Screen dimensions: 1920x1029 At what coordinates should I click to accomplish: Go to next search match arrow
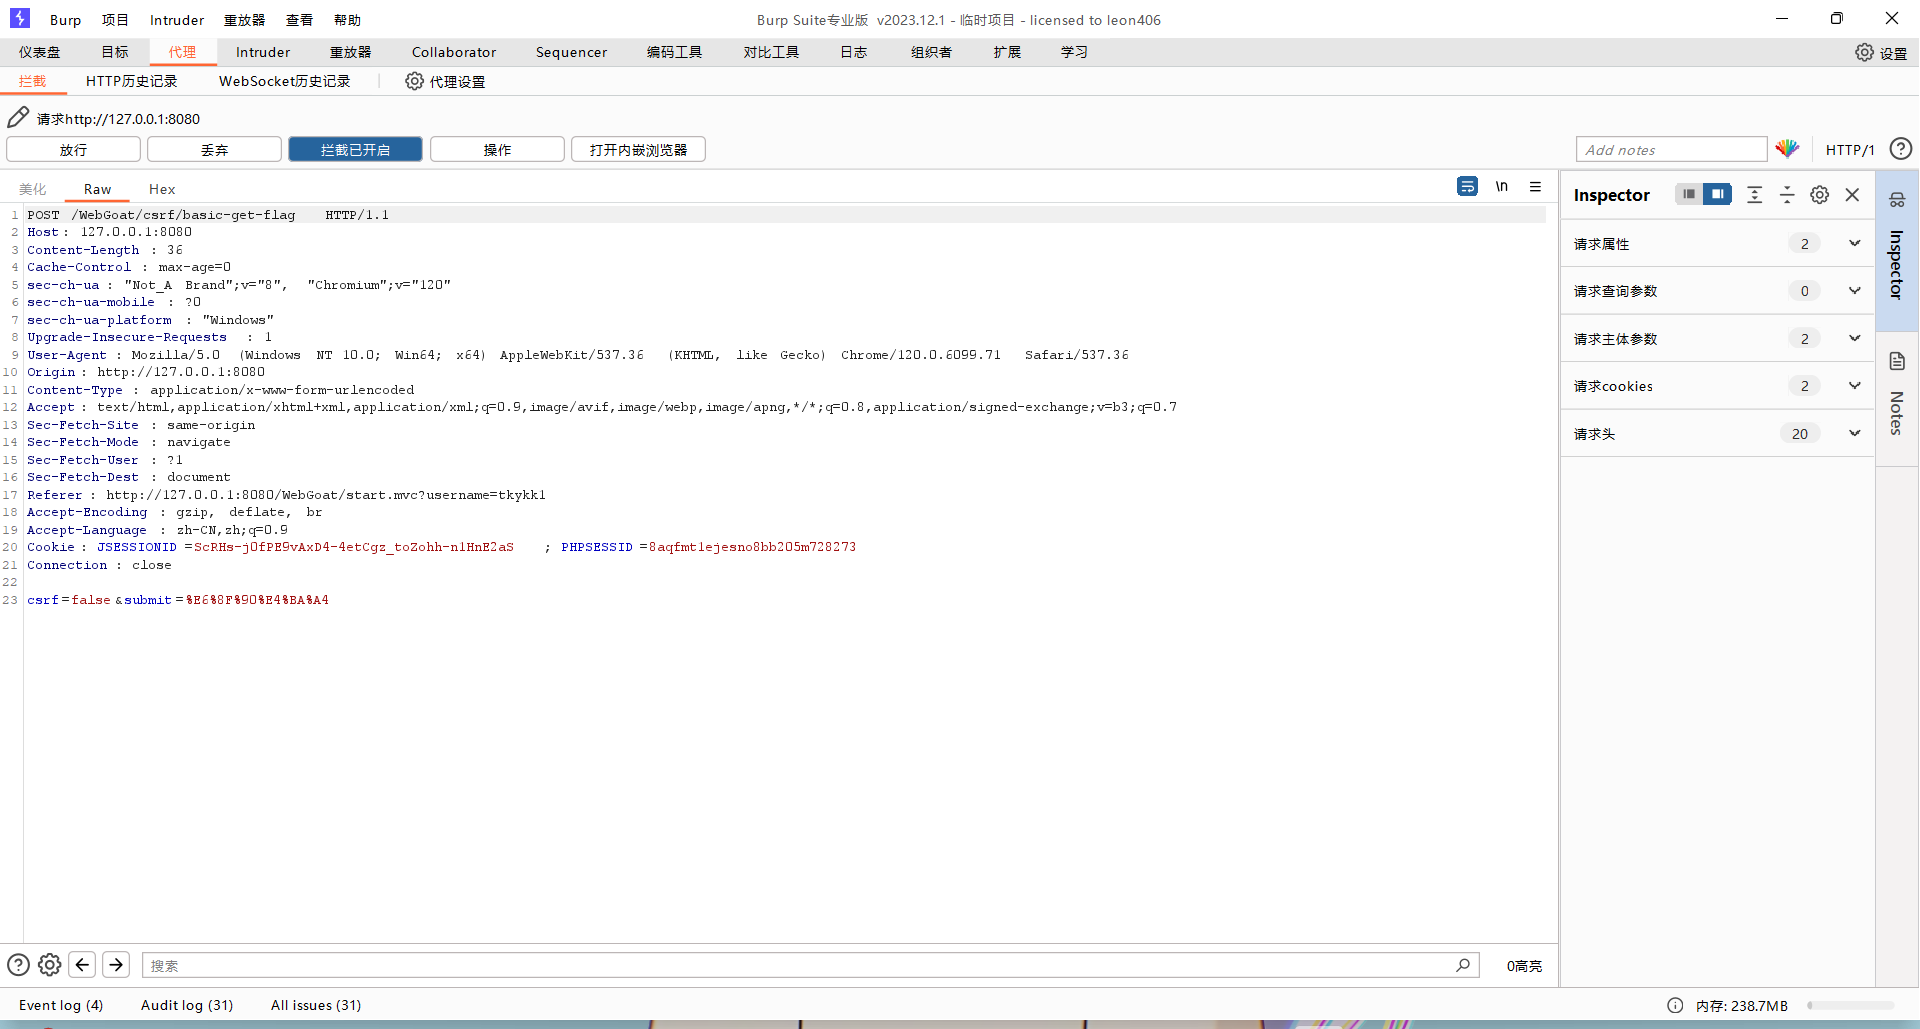pyautogui.click(x=116, y=964)
